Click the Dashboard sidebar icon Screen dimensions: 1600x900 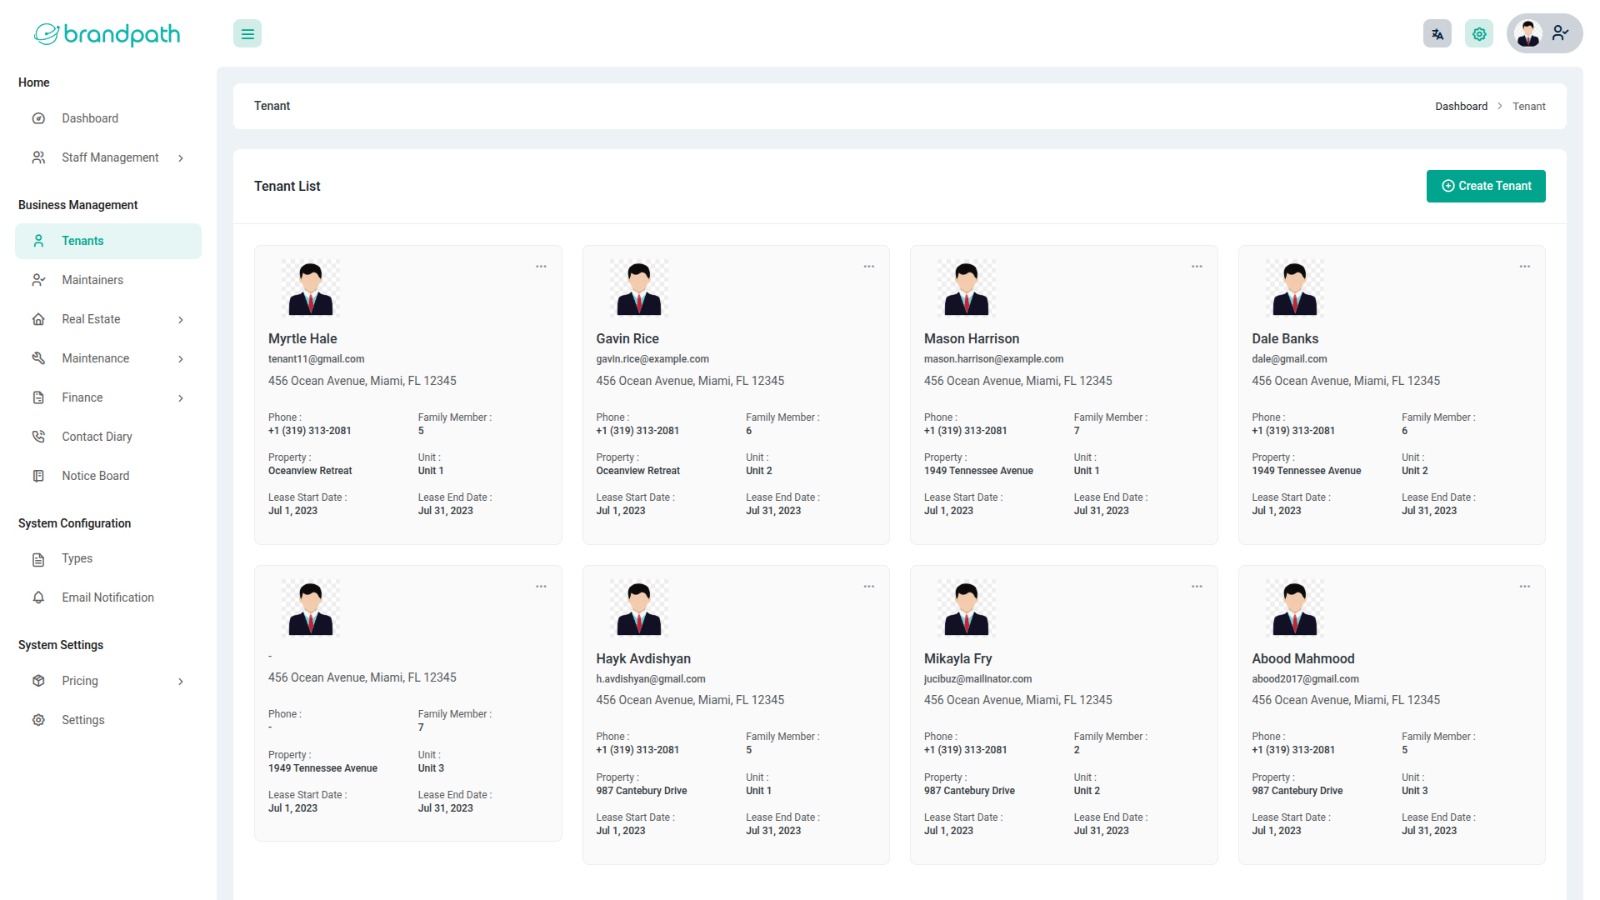click(x=38, y=118)
